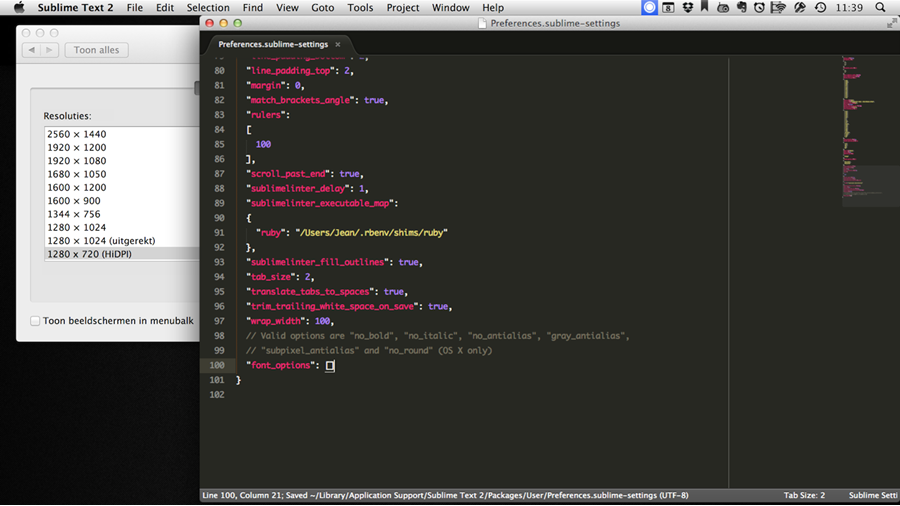The width and height of the screenshot is (900, 506).
Task: Open the Selection menu
Action: tap(208, 7)
